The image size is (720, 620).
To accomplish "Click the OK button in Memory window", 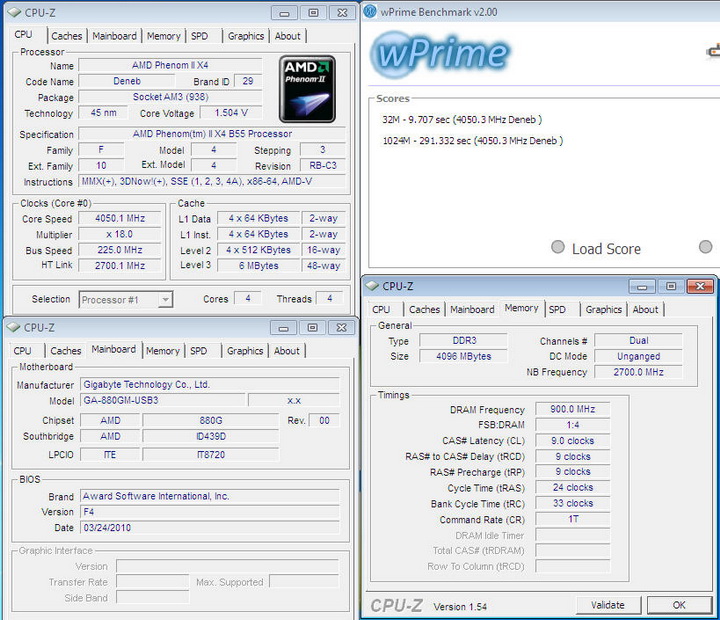I will (679, 605).
